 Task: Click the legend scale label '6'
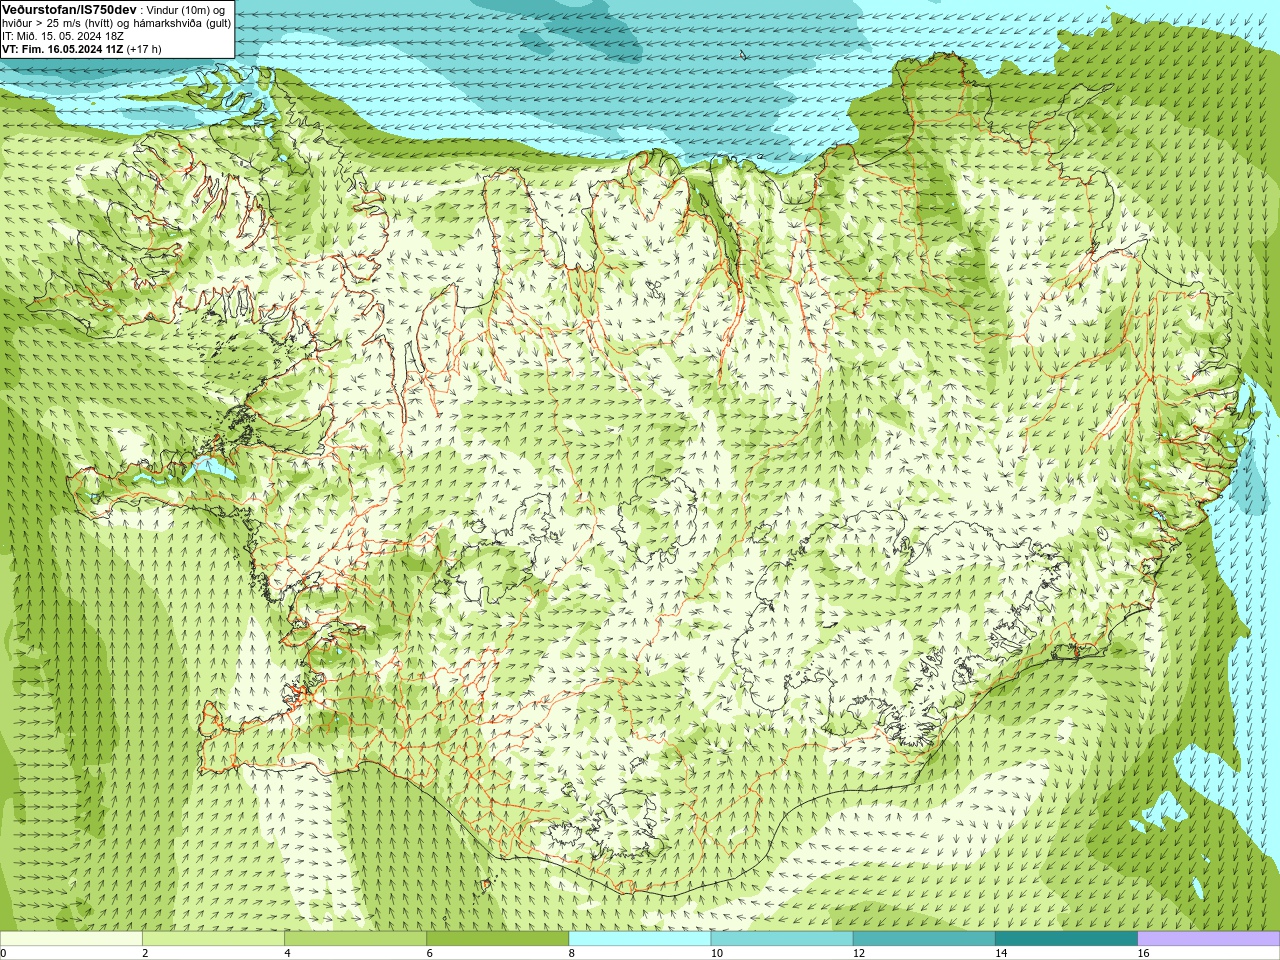(430, 953)
